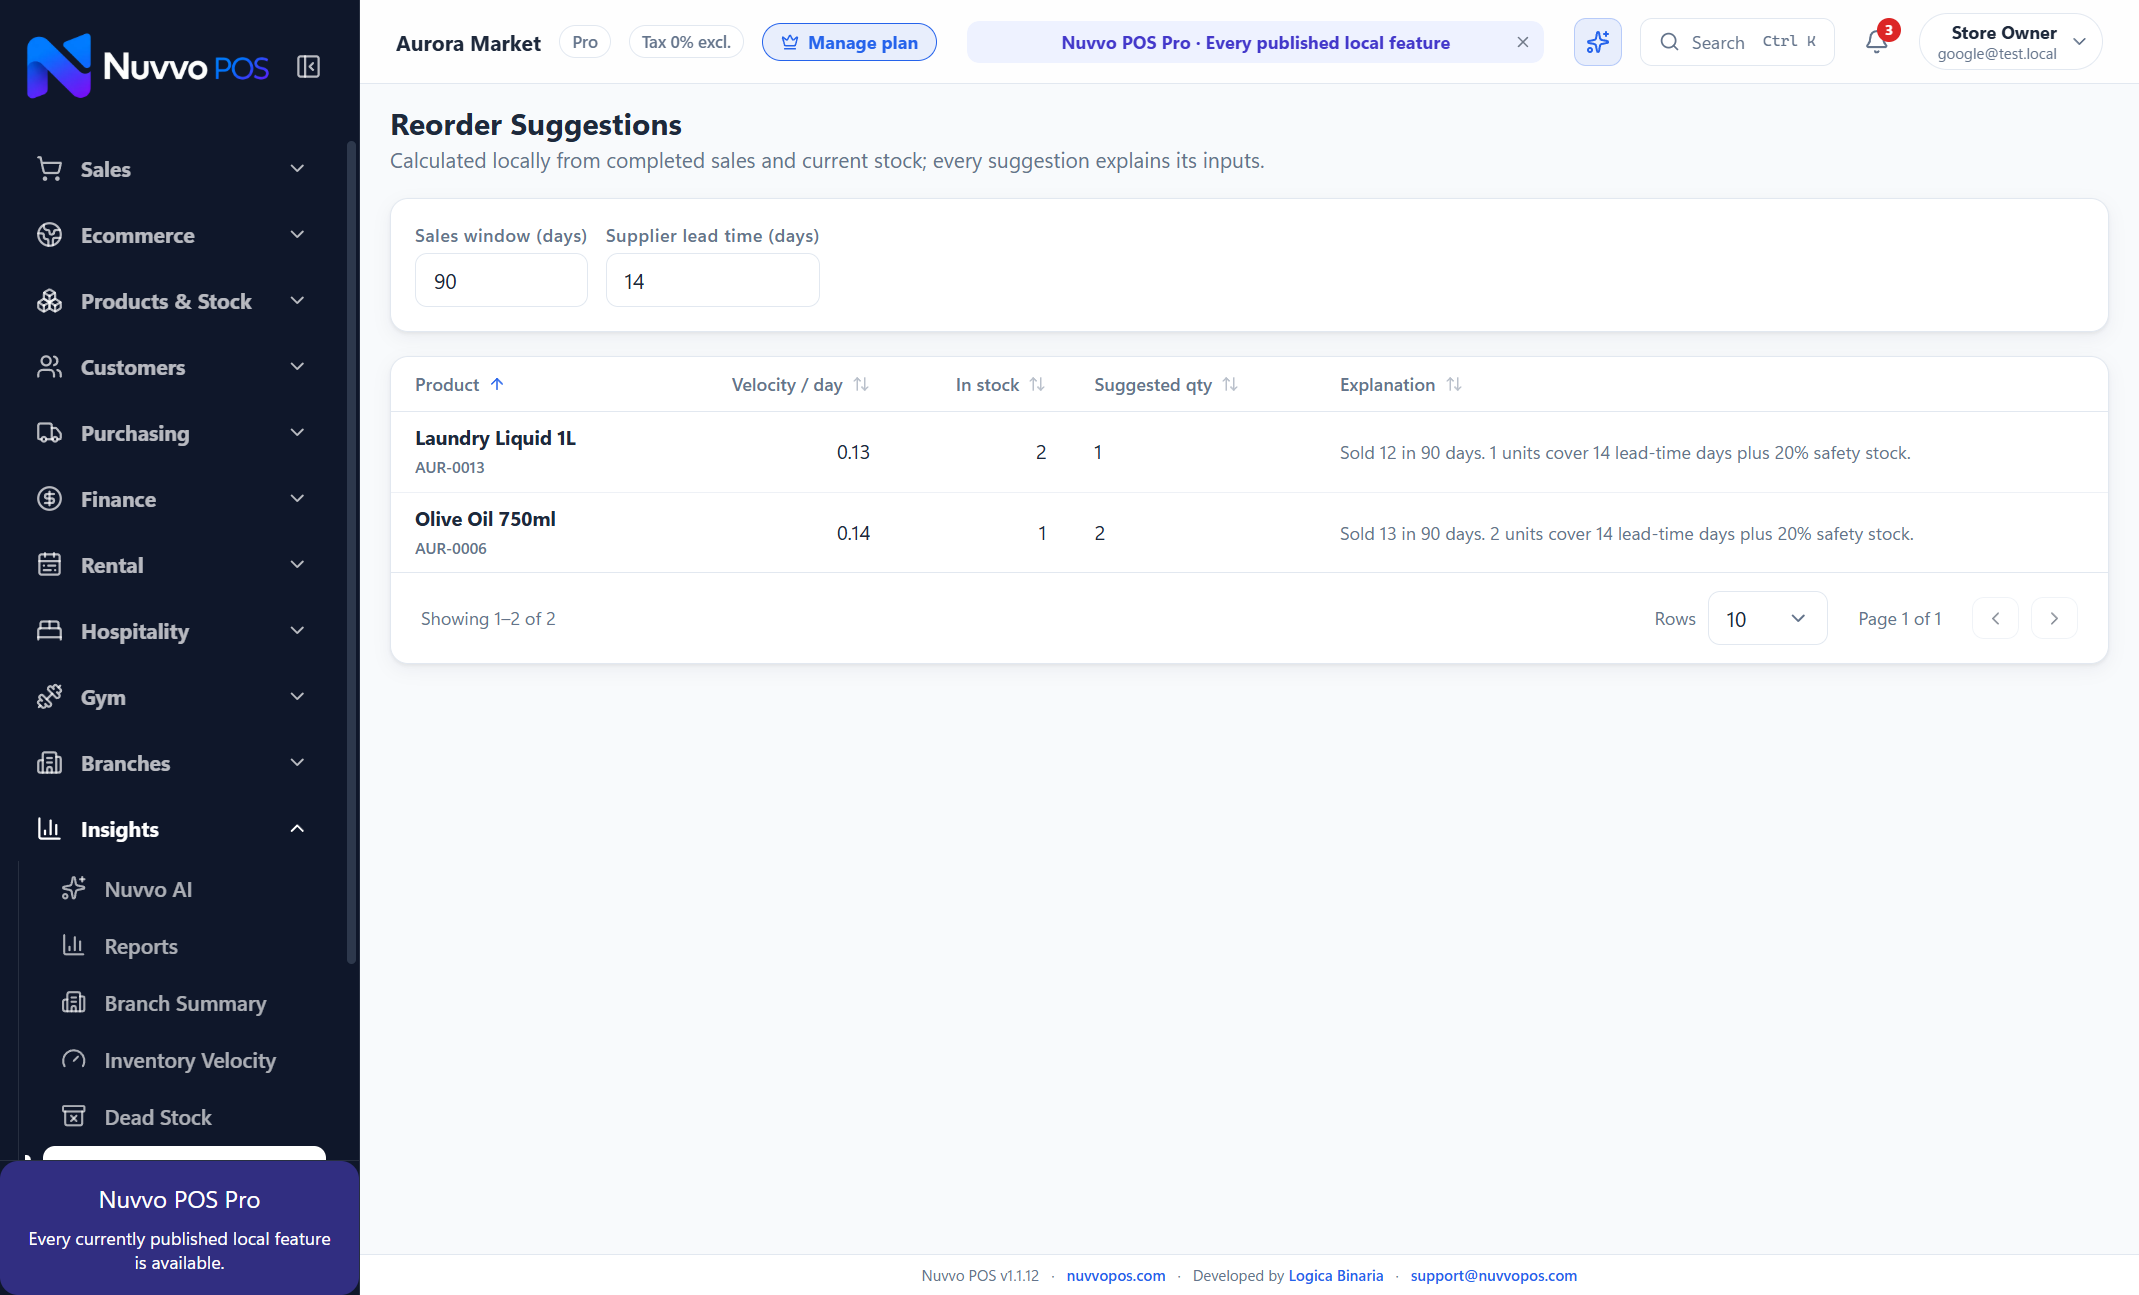Click the Nuvvo POS logo
2139x1295 pixels.
click(148, 66)
